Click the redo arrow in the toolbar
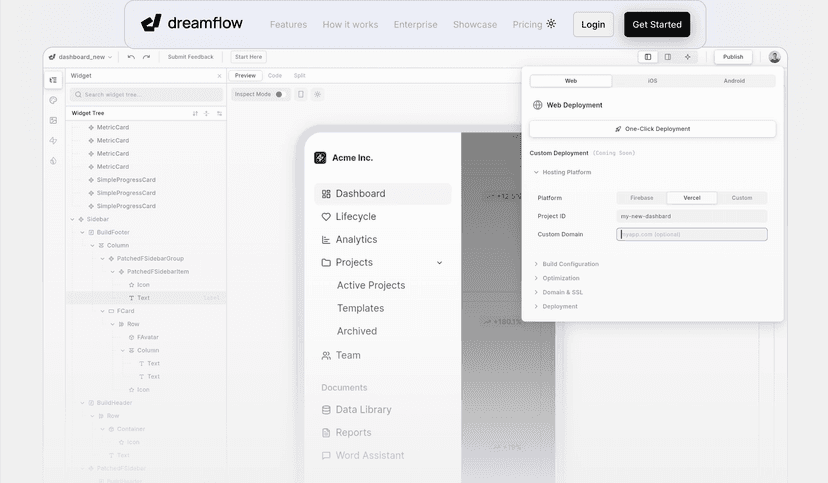 (x=146, y=57)
